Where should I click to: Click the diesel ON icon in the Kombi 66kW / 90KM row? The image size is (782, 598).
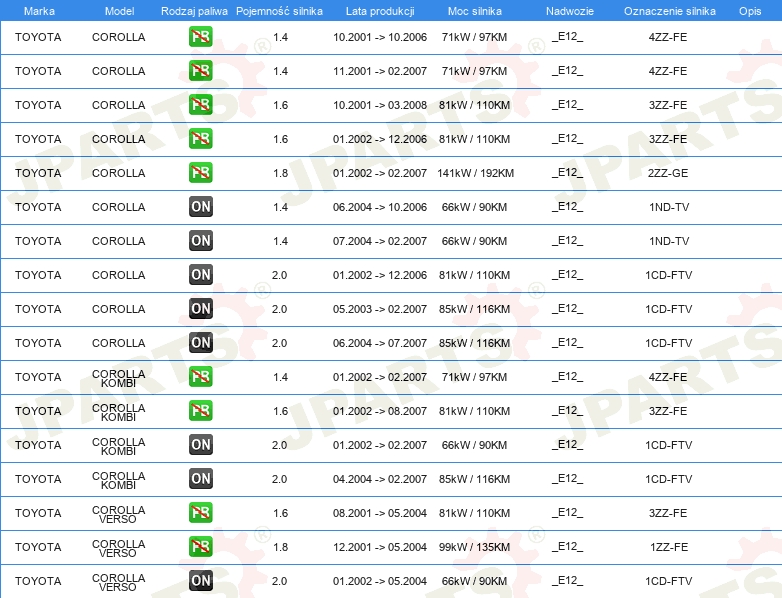pos(200,444)
